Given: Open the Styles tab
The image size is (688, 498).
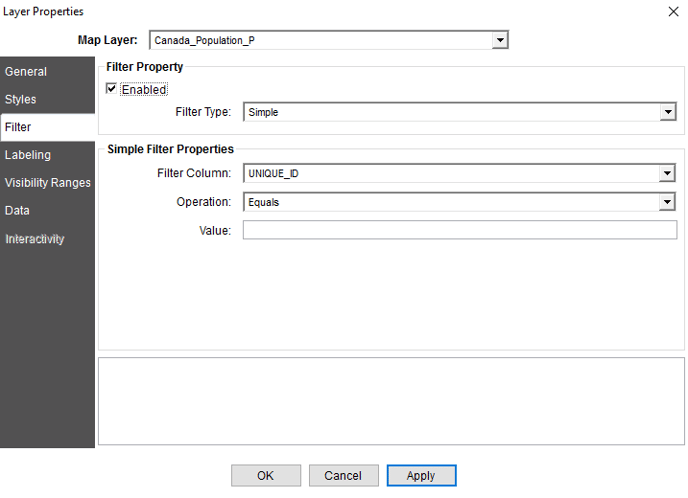Looking at the screenshot, I should (47, 99).
